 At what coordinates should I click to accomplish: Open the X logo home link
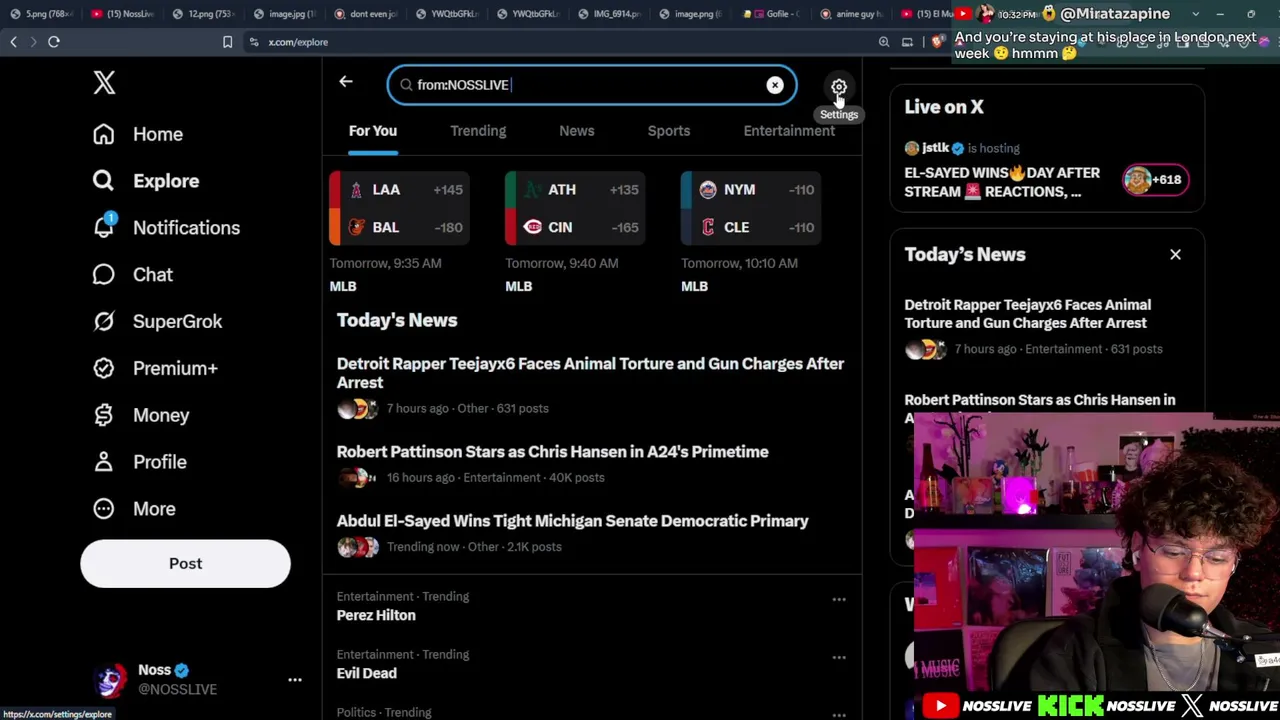(104, 83)
